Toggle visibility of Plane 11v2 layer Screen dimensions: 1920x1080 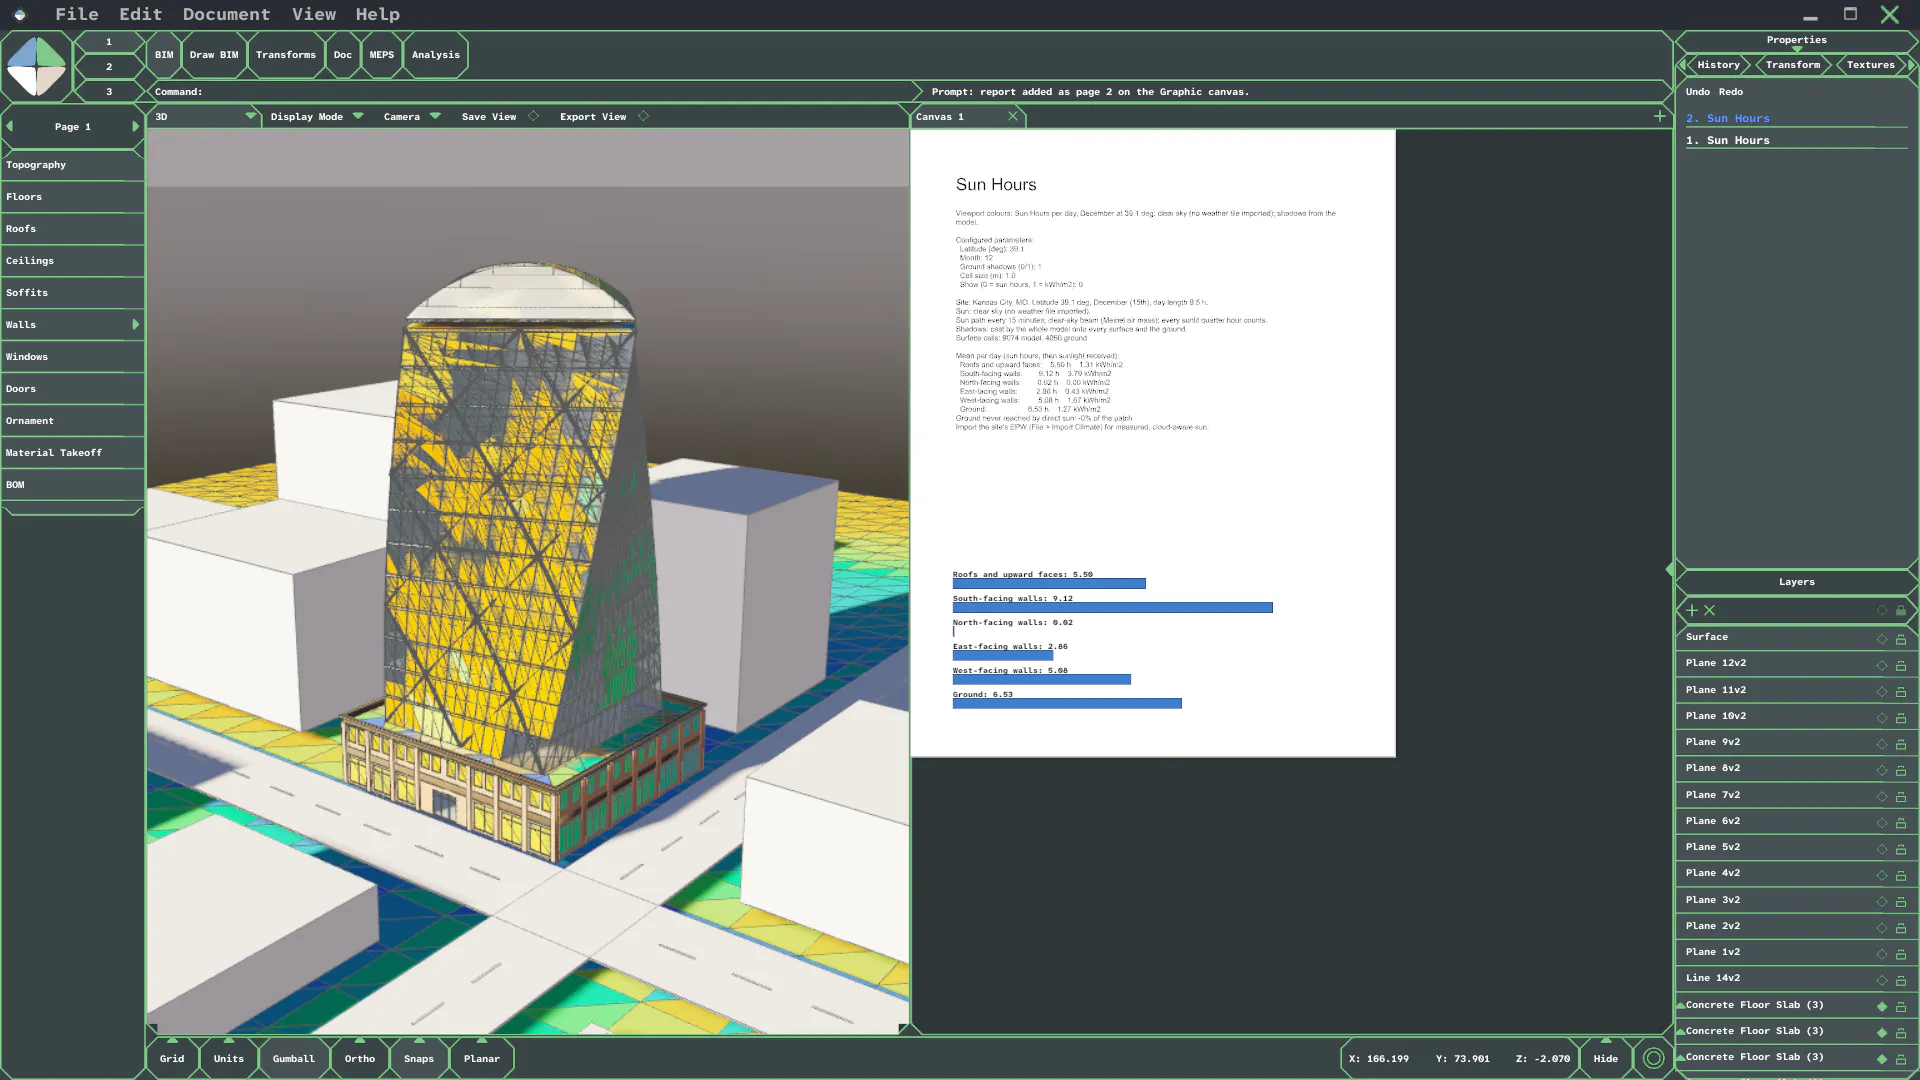1882,691
